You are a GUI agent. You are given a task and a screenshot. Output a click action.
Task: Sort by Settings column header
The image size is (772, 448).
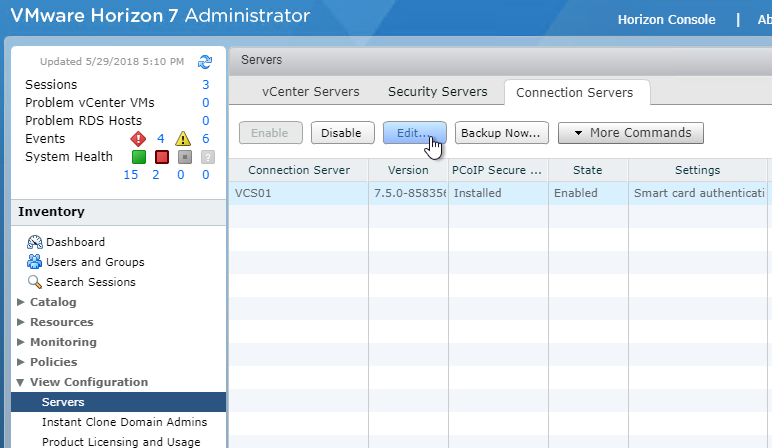698,170
